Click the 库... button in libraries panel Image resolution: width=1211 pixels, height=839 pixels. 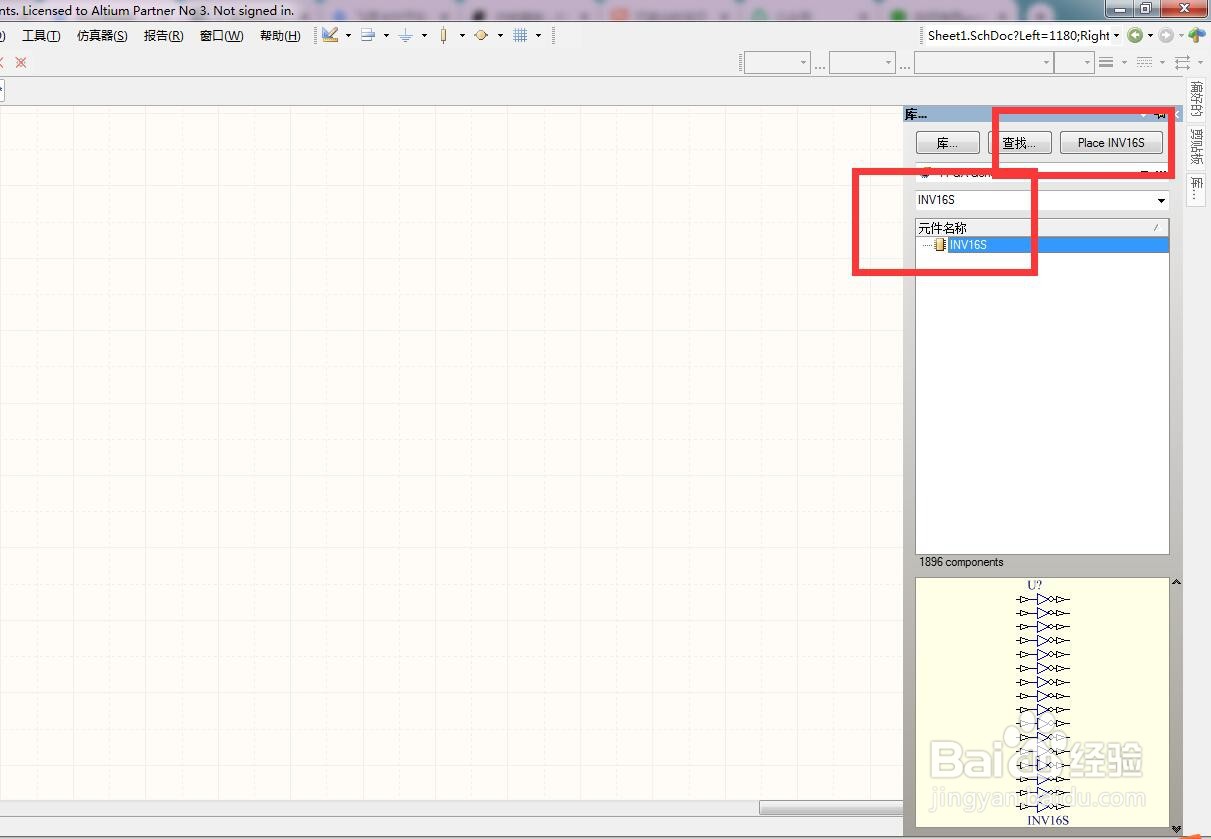tap(947, 143)
